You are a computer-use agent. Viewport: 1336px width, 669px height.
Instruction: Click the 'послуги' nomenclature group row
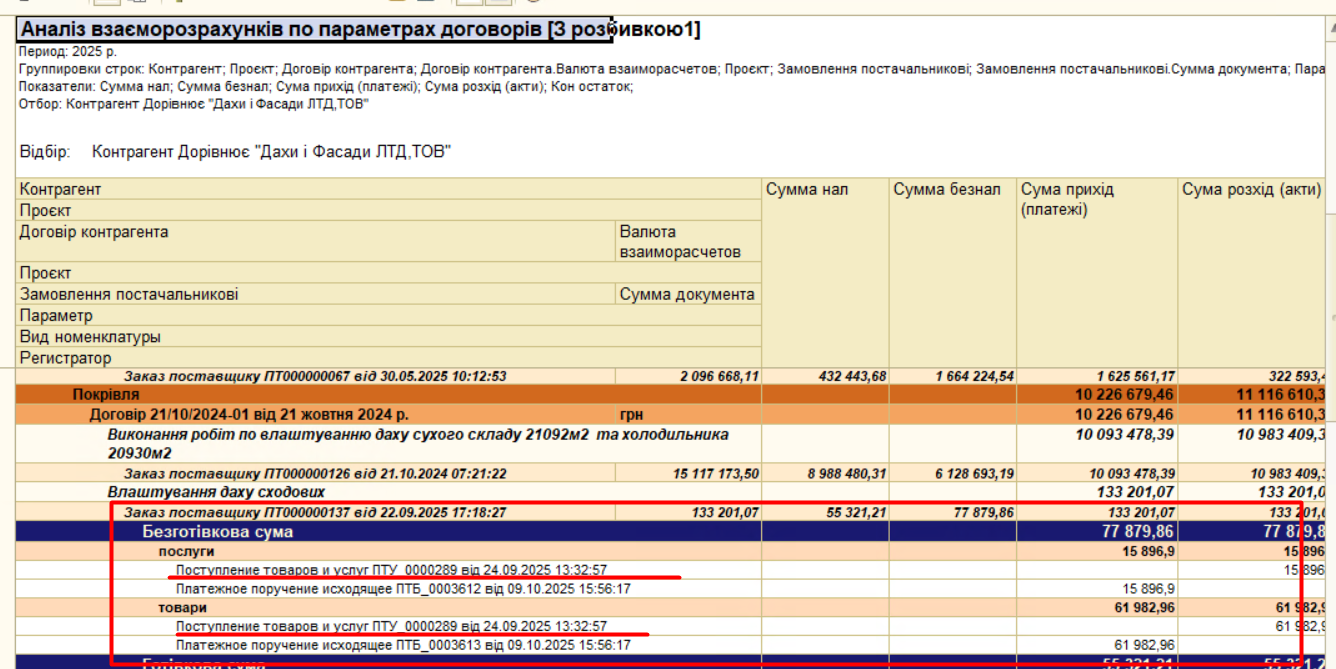tap(186, 551)
